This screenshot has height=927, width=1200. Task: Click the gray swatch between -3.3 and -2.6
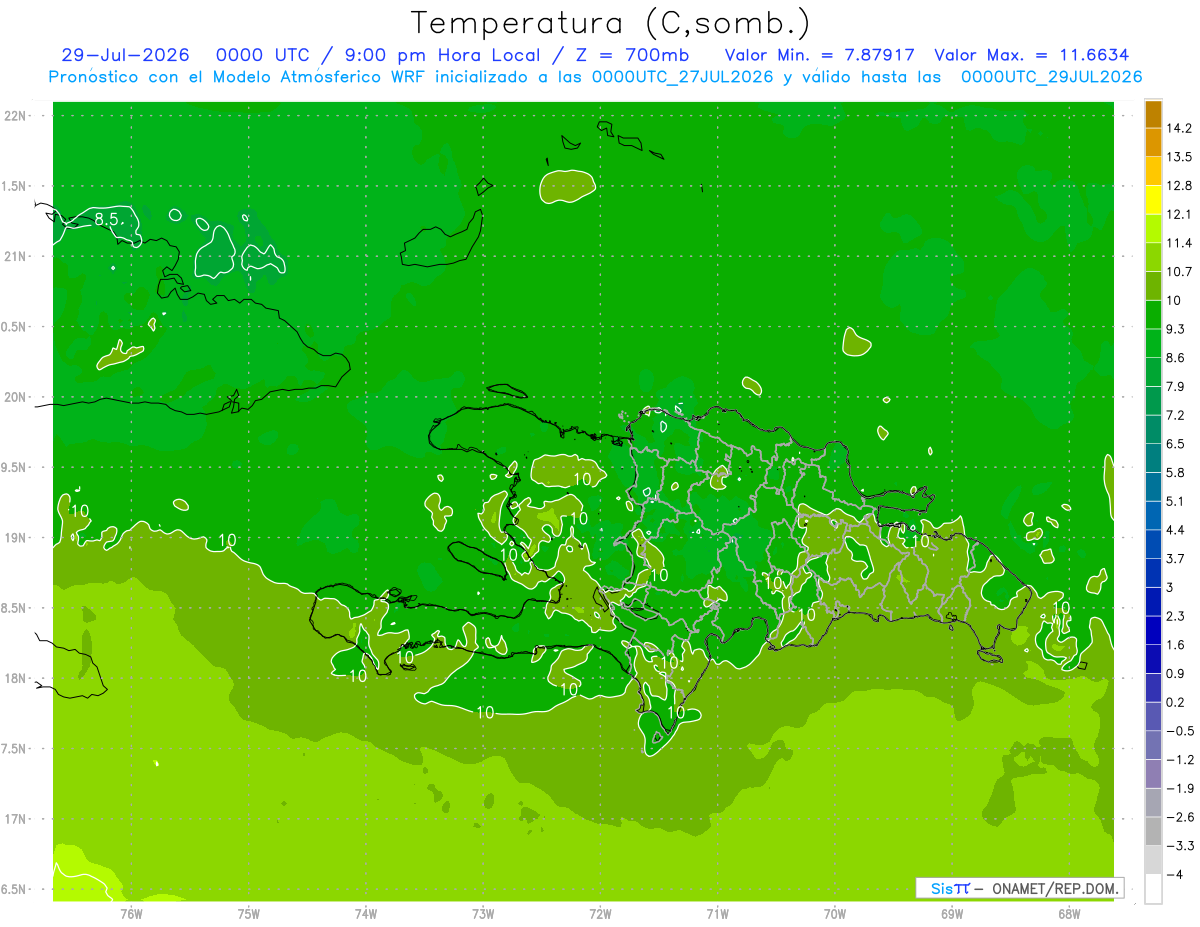coord(1153,831)
